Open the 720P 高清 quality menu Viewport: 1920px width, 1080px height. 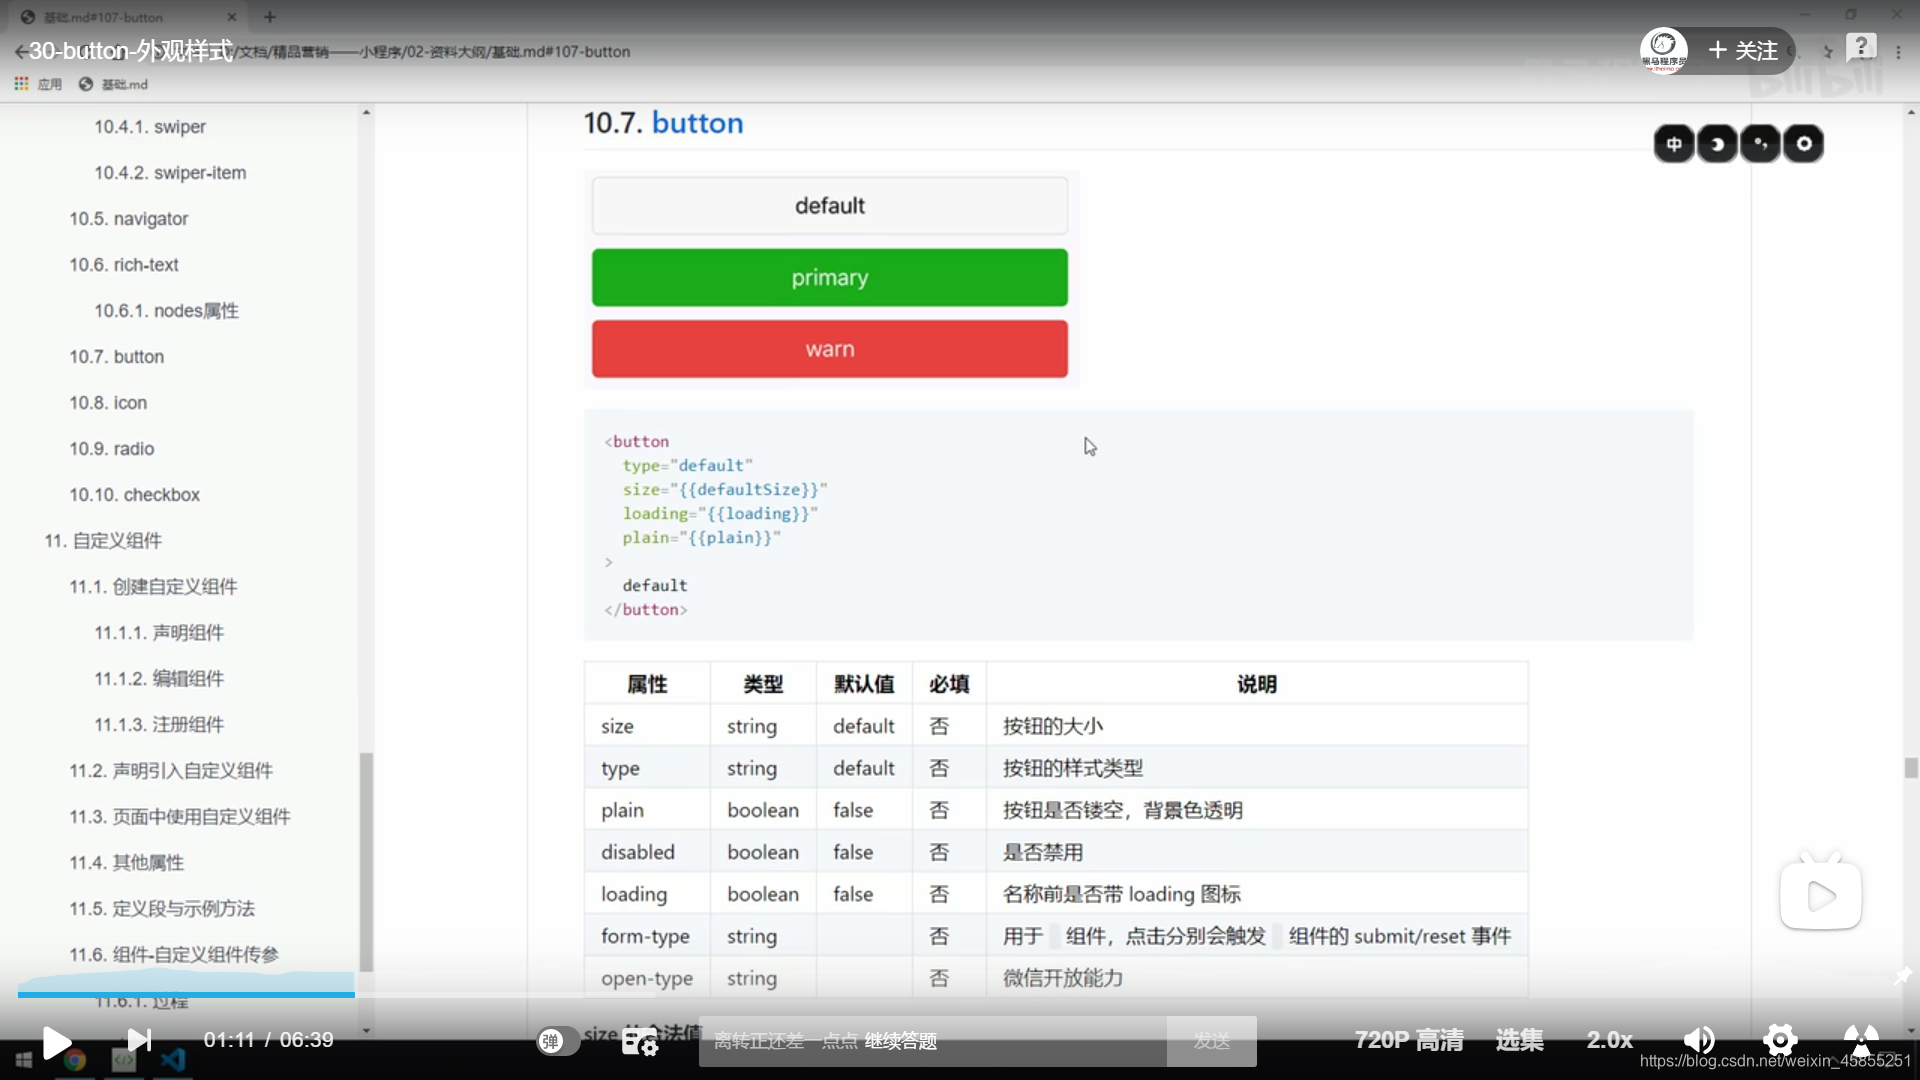pyautogui.click(x=1409, y=1040)
